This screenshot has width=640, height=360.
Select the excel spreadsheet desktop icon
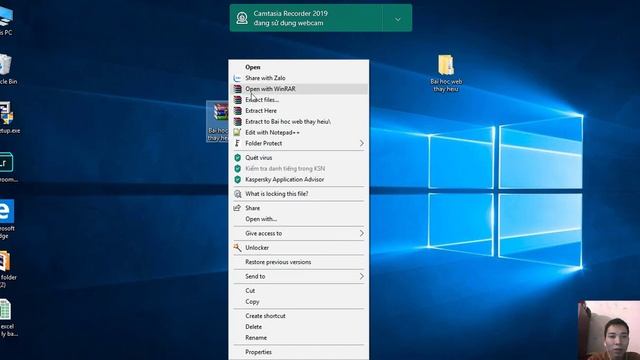tap(5, 310)
